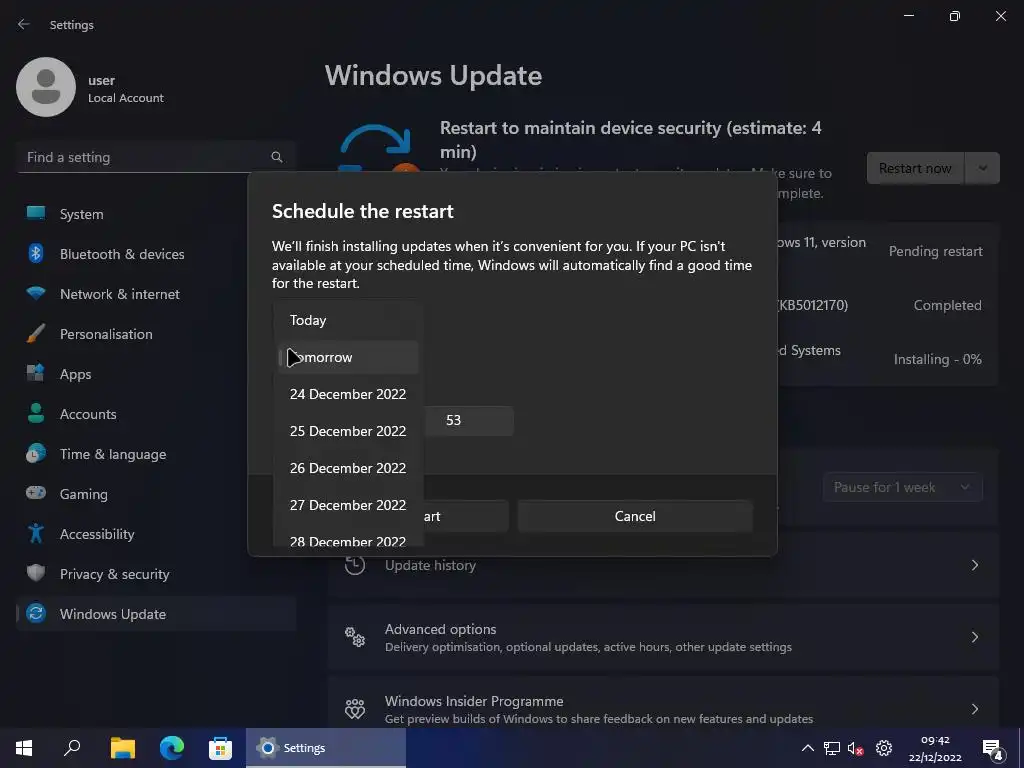The width and height of the screenshot is (1024, 768).
Task: Go to Accounts settings
Action: point(156,414)
